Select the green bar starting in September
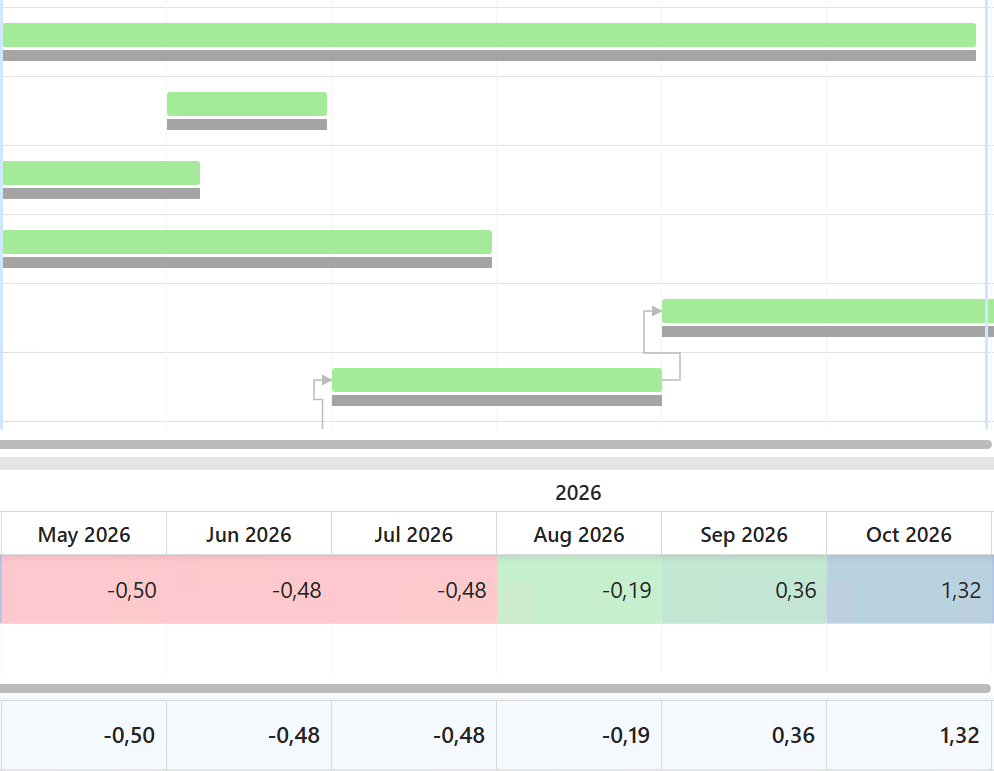The image size is (994, 771). point(827,311)
